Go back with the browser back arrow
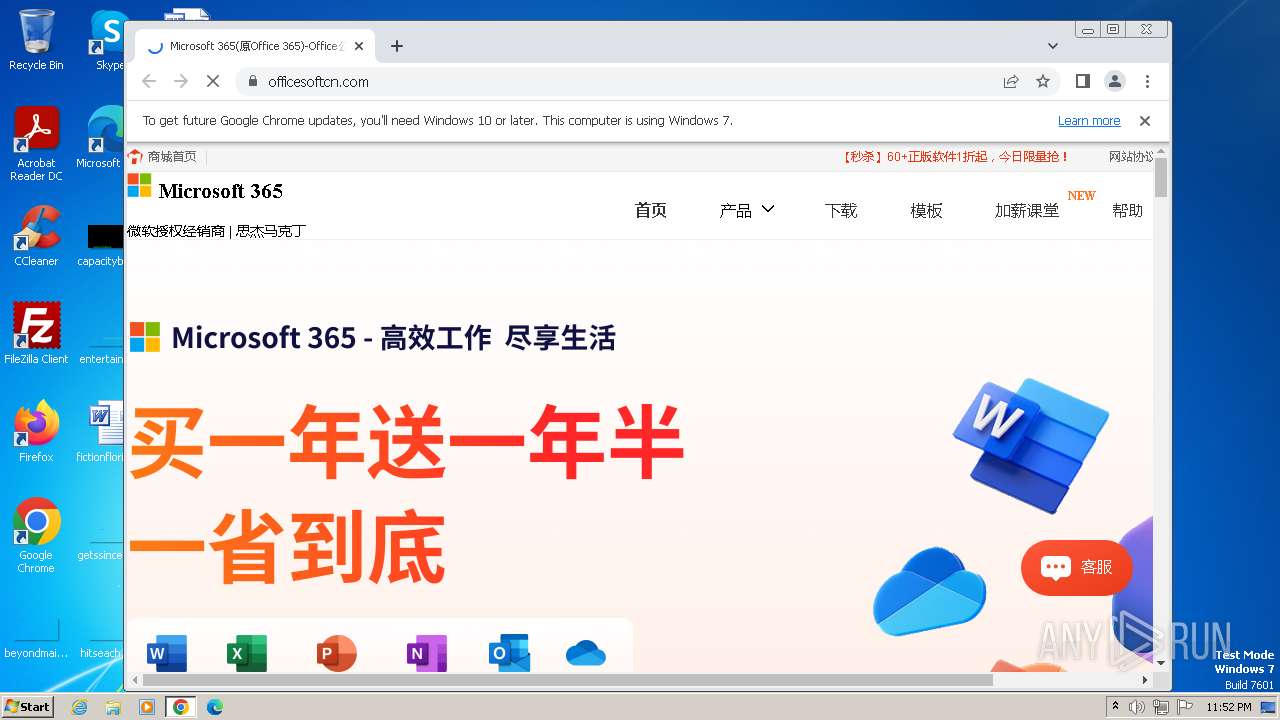The height and width of the screenshot is (720, 1280). pos(149,81)
